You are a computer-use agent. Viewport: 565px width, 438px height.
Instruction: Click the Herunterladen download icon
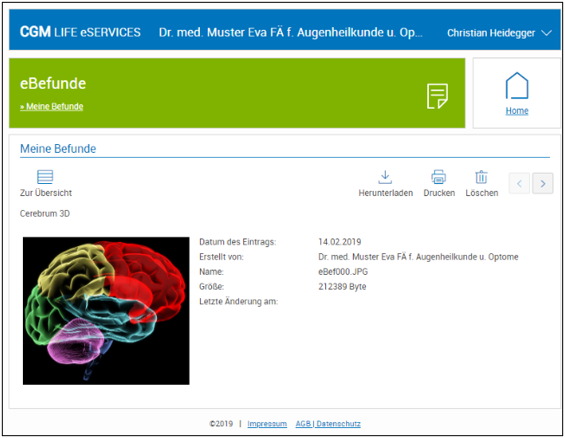[x=385, y=177]
